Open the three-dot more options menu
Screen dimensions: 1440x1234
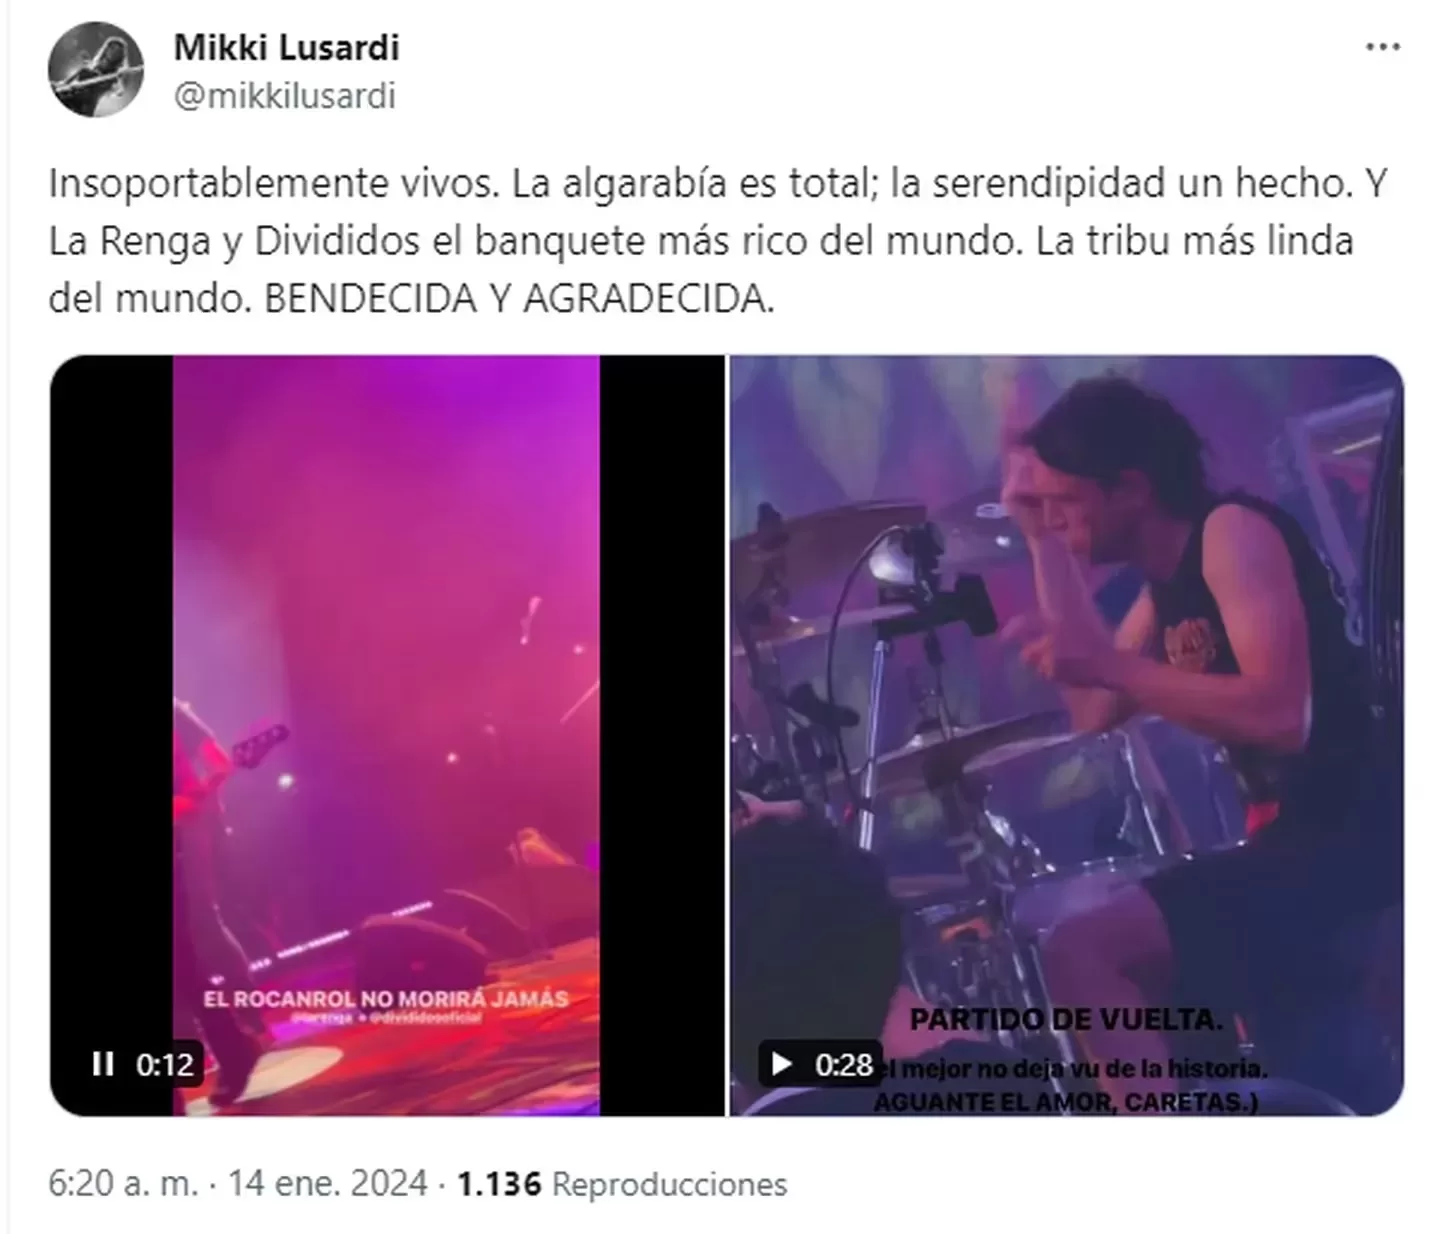[x=1383, y=47]
